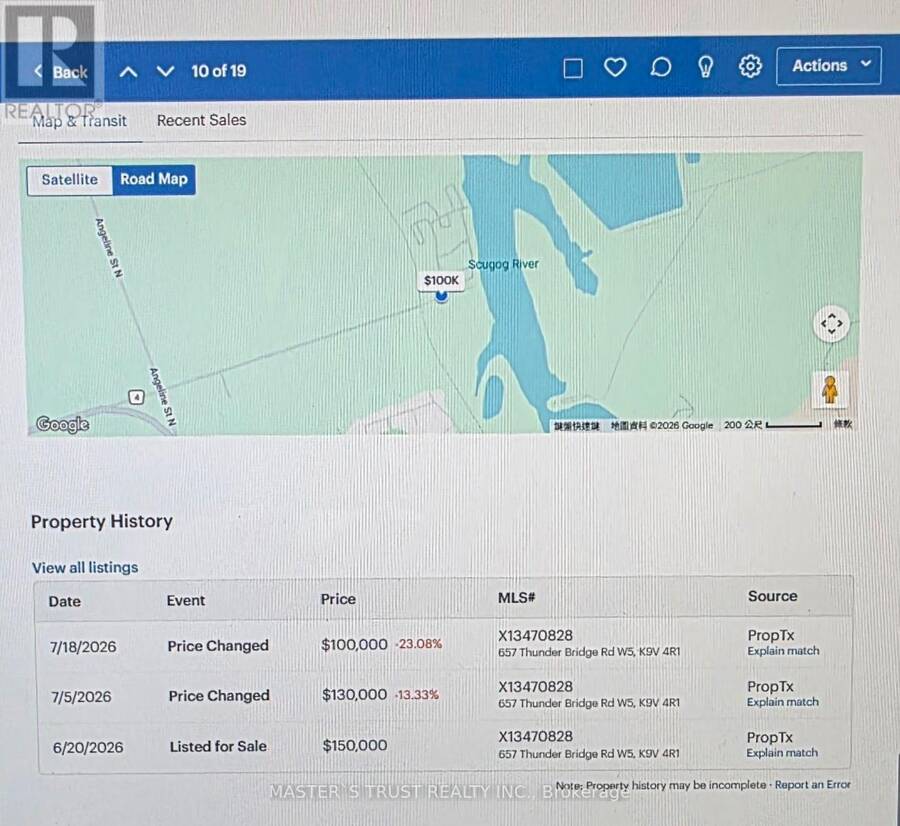This screenshot has width=900, height=826.
Task: Click the Listed for Sale event cell
Action: pos(218,746)
